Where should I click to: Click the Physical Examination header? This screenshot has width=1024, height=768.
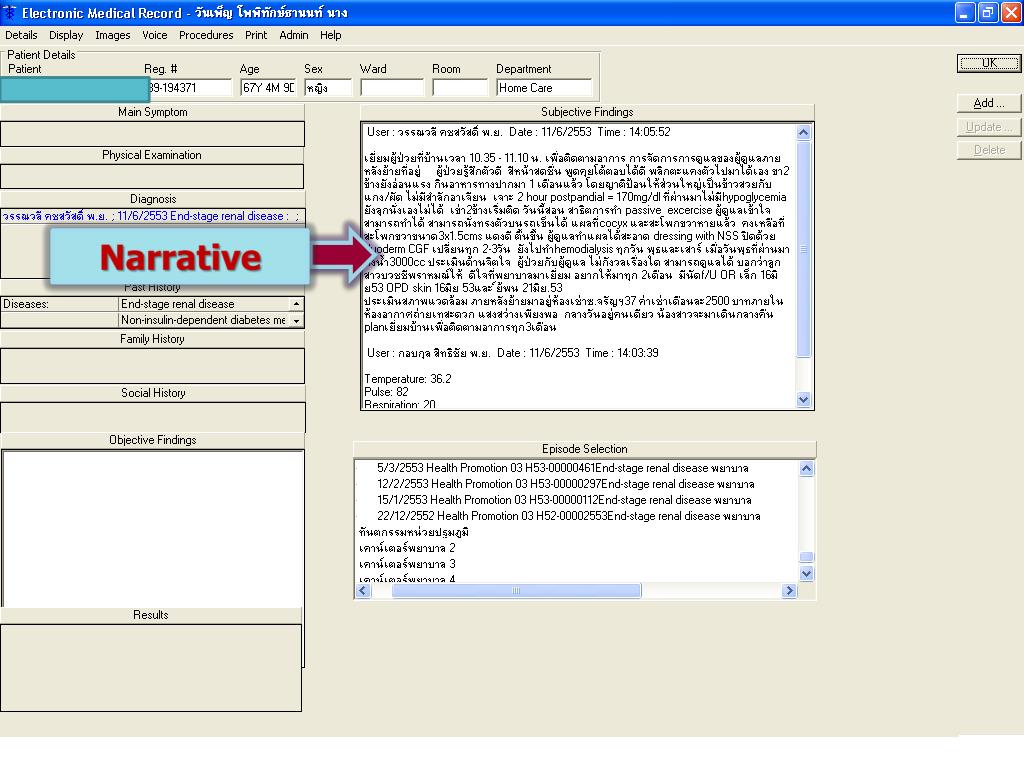152,155
